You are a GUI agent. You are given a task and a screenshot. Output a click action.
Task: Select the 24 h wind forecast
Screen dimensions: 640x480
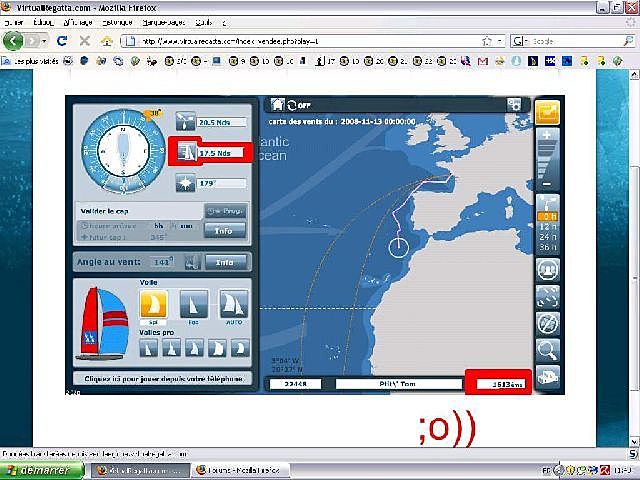(x=548, y=237)
